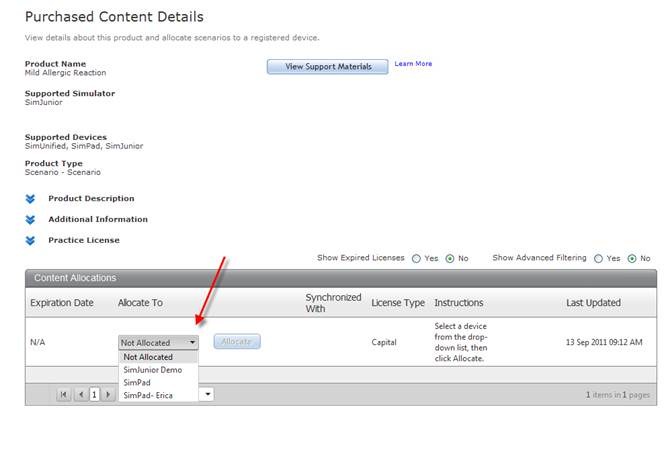This screenshot has width=672, height=450.
Task: Expand the Practice License section
Action: (30, 241)
